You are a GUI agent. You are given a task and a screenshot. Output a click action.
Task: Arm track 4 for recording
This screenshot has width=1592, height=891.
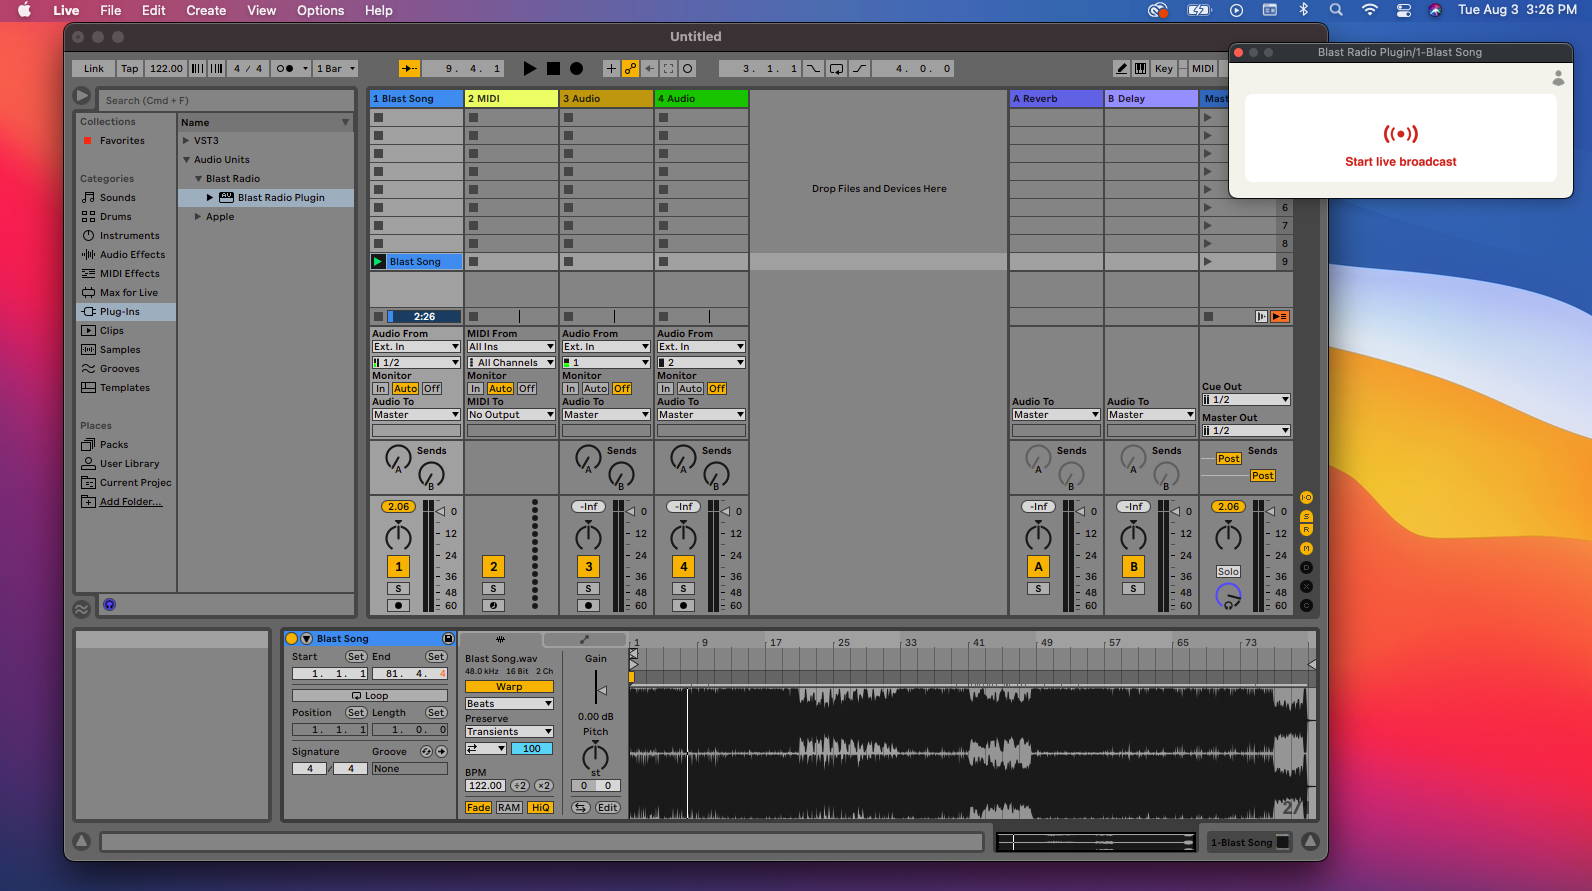[x=684, y=605]
